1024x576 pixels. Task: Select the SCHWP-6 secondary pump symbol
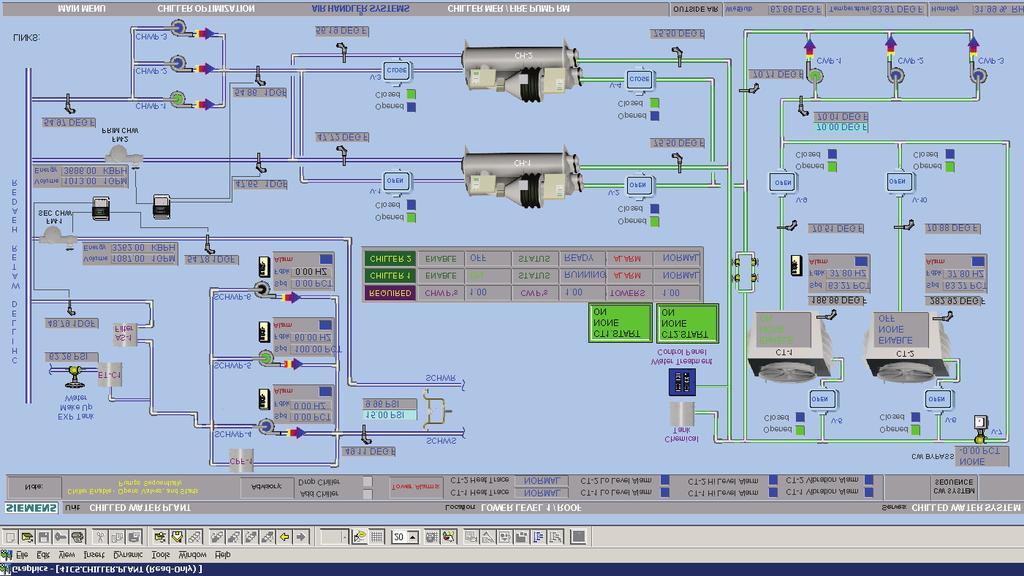point(262,289)
